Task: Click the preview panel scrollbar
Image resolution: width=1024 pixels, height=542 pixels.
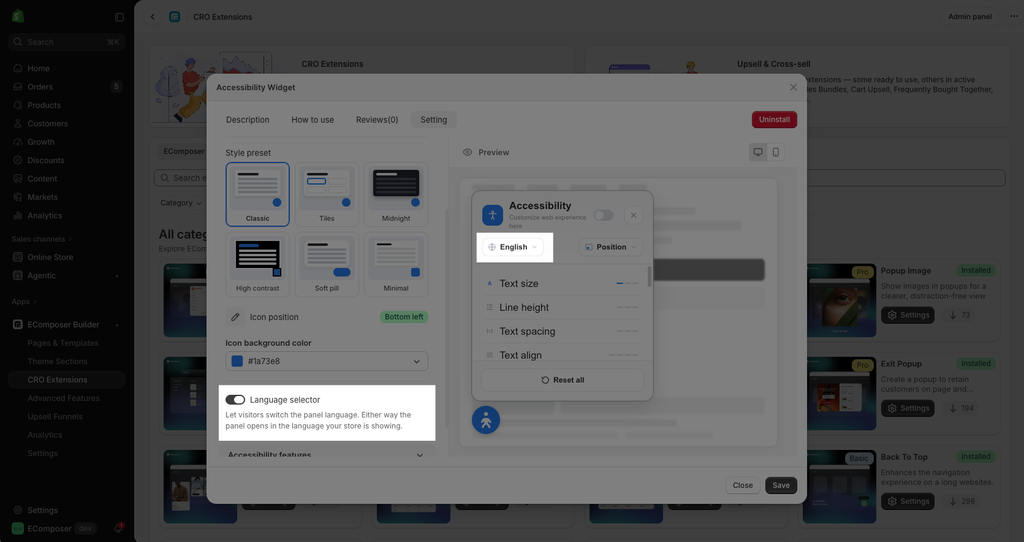Action: (649, 276)
